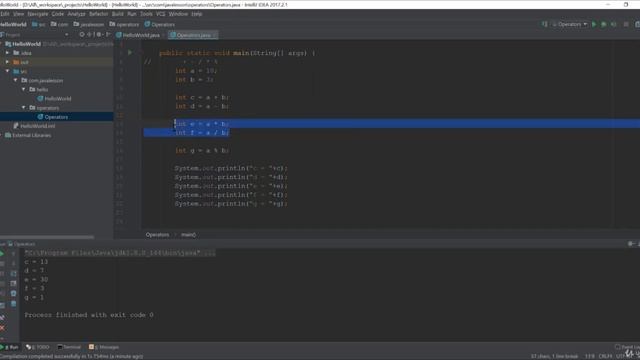Open the Messages tool window tab

[104, 347]
